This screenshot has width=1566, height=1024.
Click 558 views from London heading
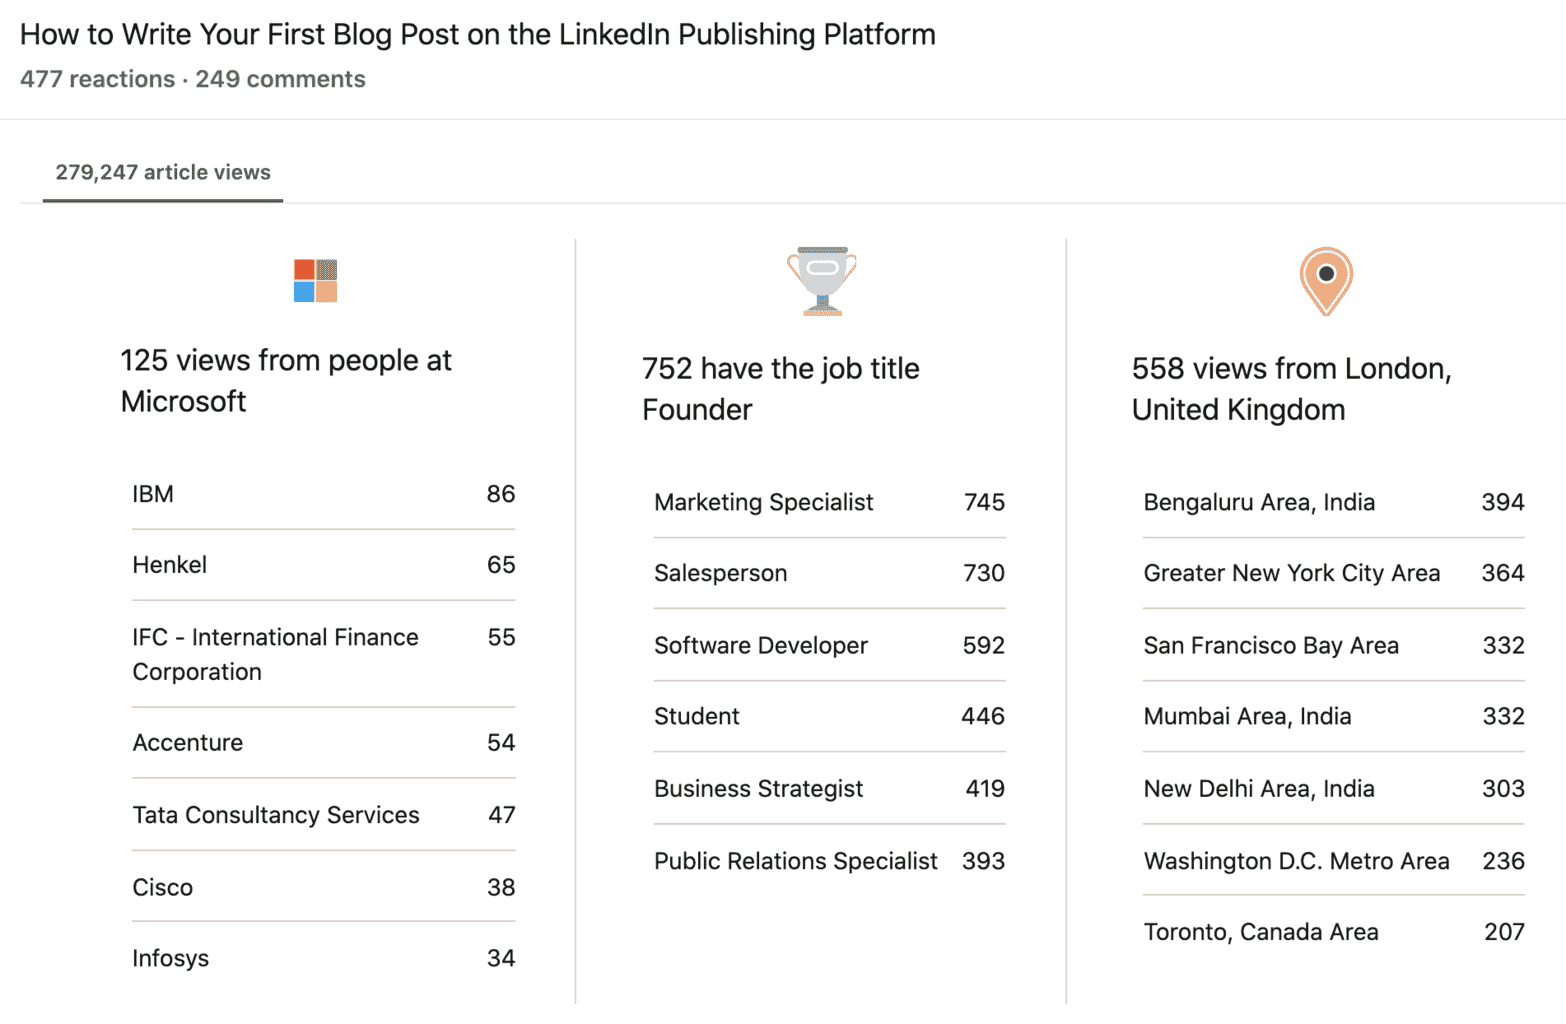(1291, 389)
